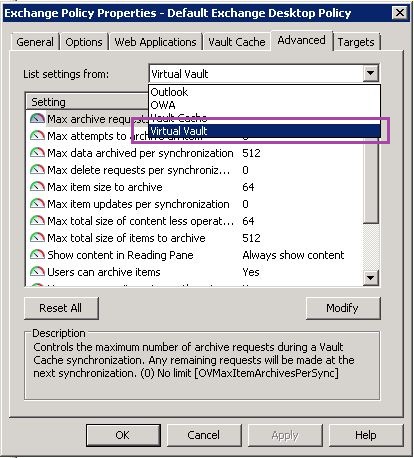
Task: Select Show content in Reading Pane setting
Action: [x=120, y=255]
